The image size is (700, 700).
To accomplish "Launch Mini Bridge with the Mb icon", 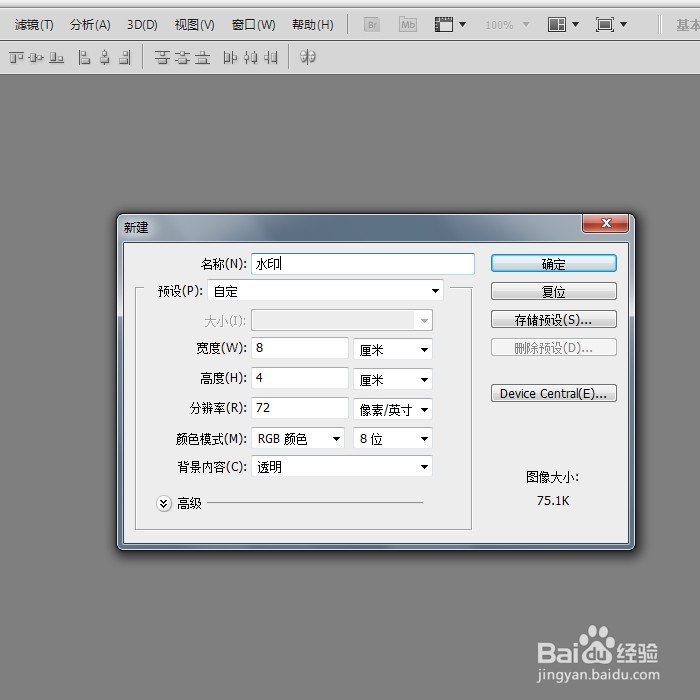I will click(408, 25).
